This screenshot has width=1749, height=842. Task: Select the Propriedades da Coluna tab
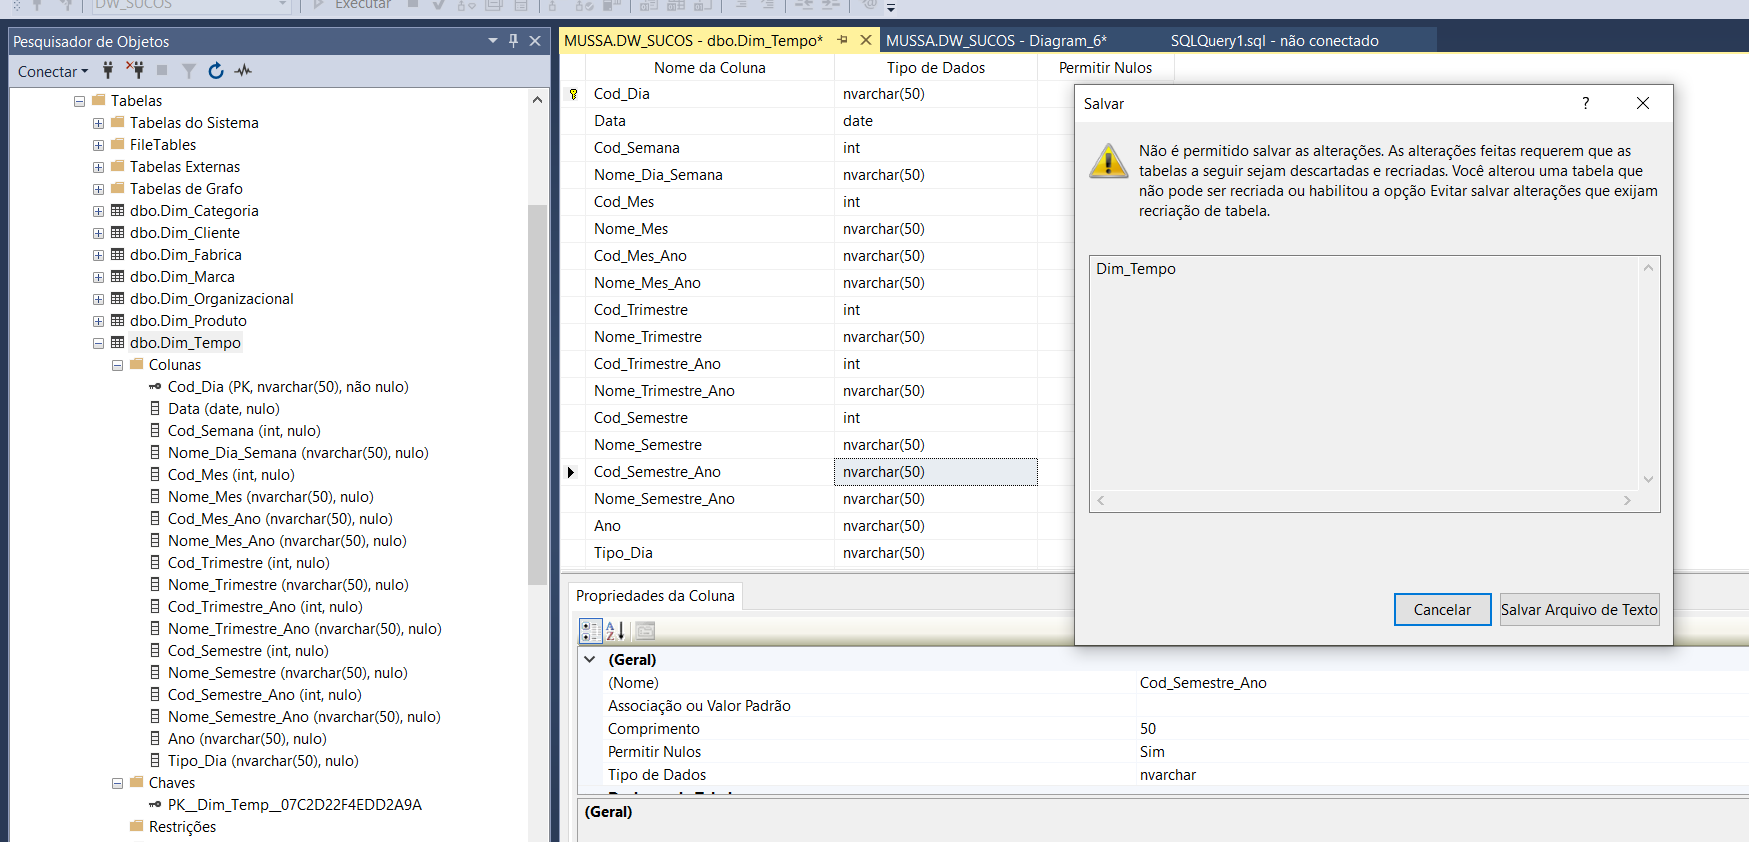tap(655, 595)
